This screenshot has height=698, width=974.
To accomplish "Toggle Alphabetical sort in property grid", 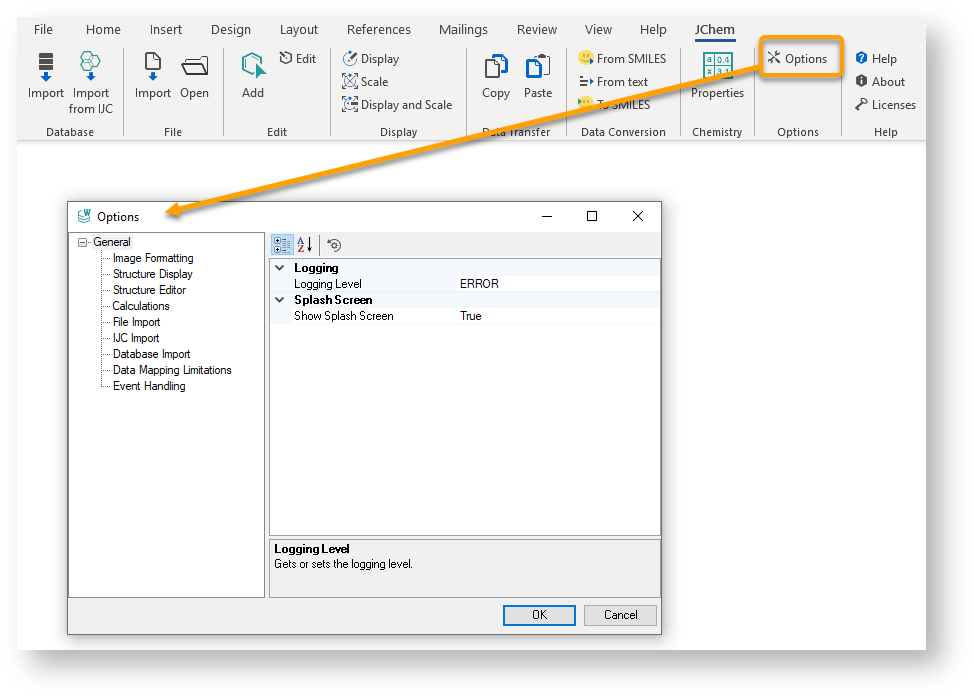I will 305,245.
